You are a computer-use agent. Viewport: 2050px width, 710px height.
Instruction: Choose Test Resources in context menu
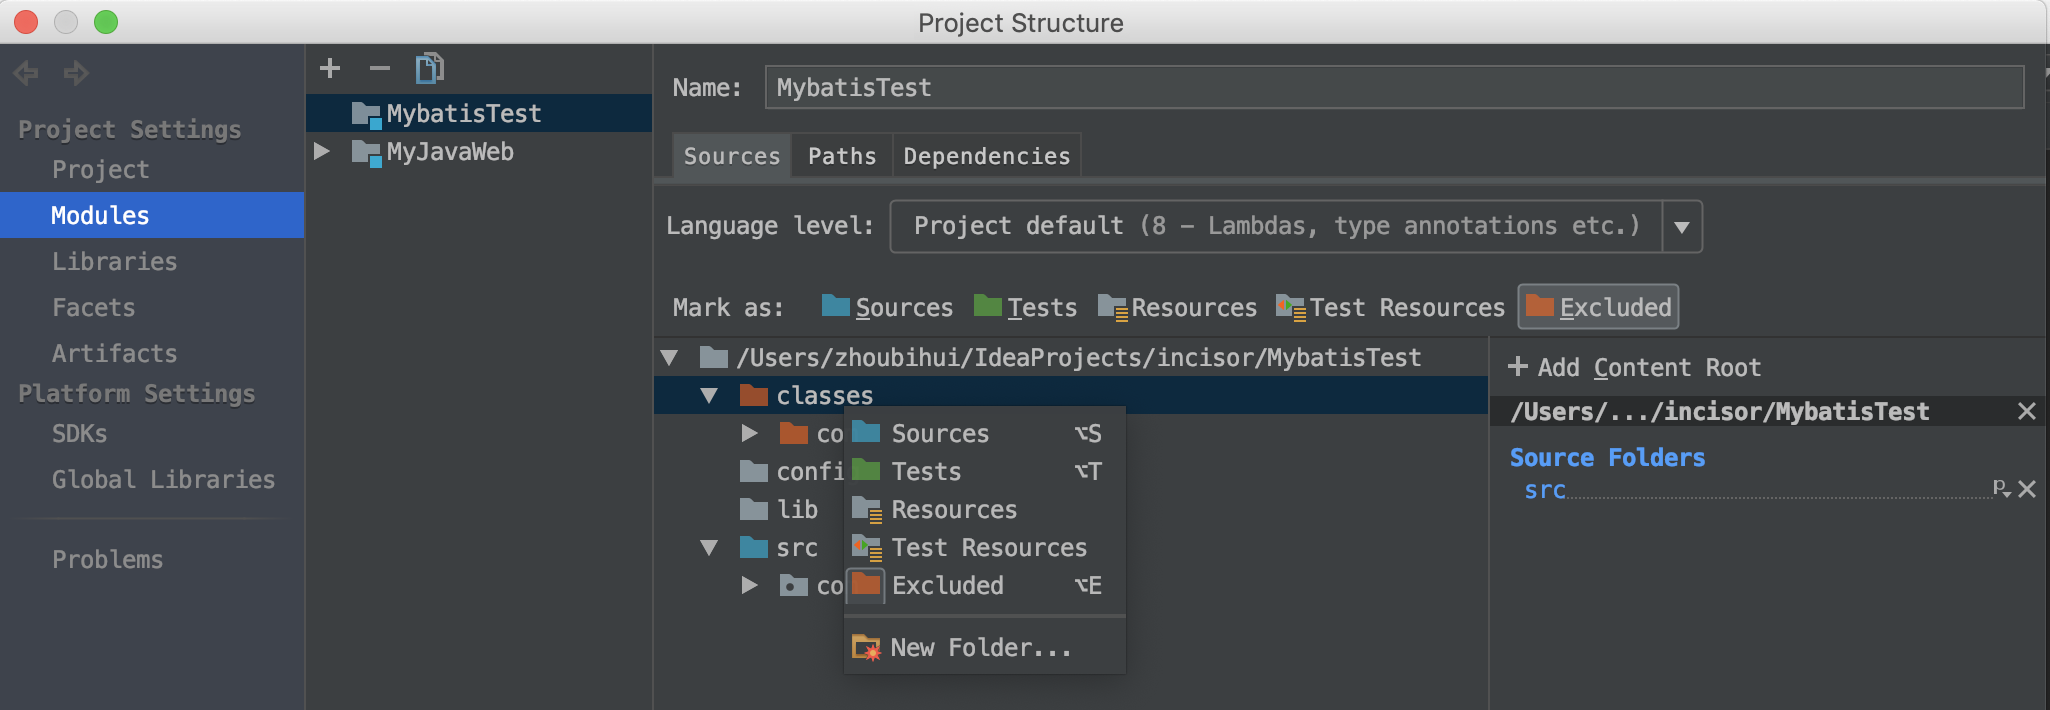[985, 547]
